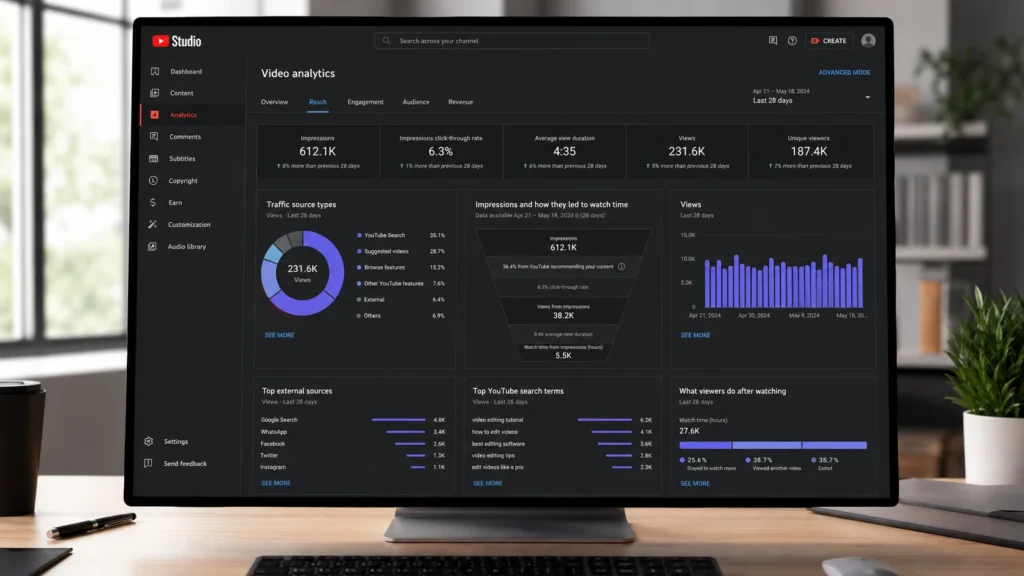The width and height of the screenshot is (1024, 576).
Task: Click the Facebook external source row
Action: (x=353, y=443)
